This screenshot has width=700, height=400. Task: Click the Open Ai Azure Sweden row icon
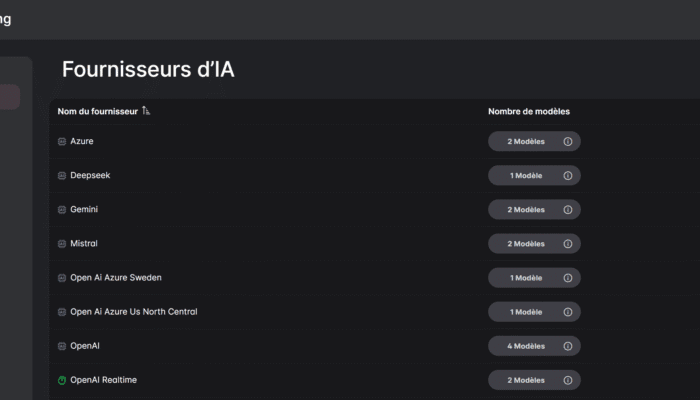click(62, 278)
